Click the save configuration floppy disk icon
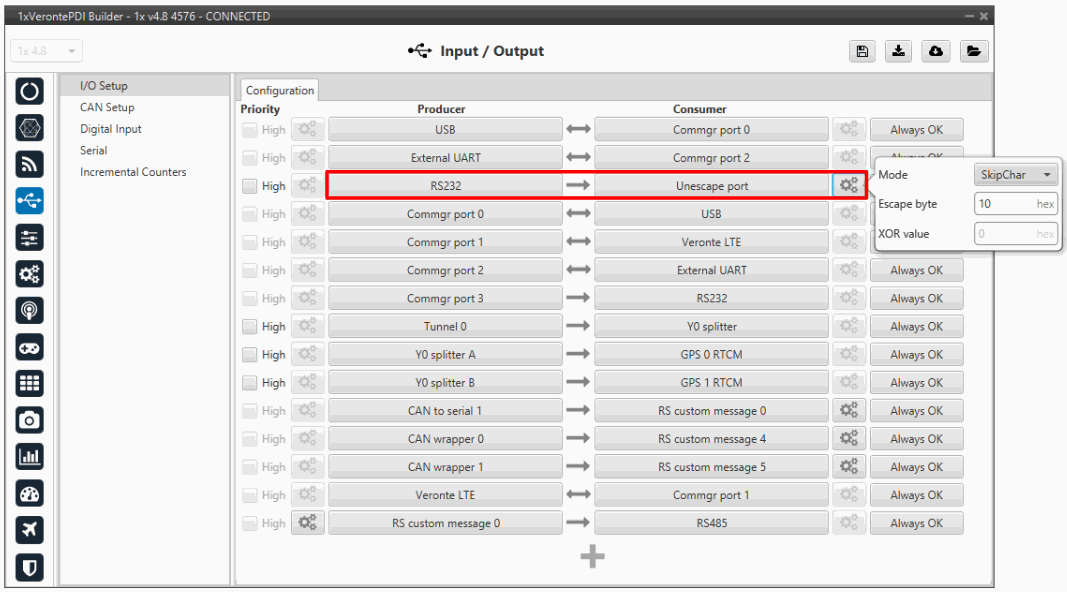Viewport: 1067px width, 592px height. (861, 52)
